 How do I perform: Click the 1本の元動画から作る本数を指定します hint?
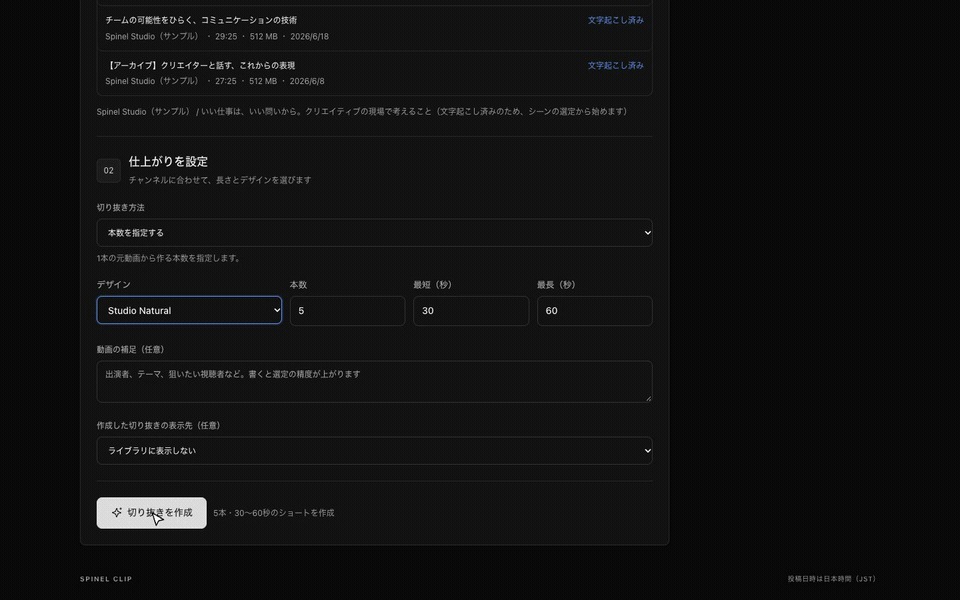[170, 258]
